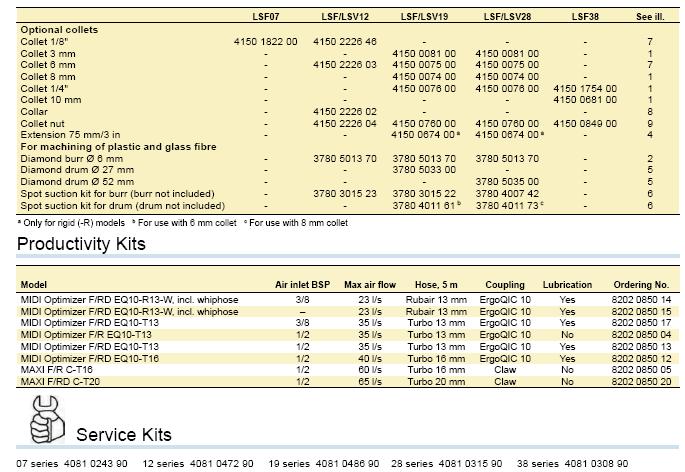The width and height of the screenshot is (685, 472).
Task: Select service kit number '4081 0308 90'
Action: click(x=596, y=464)
